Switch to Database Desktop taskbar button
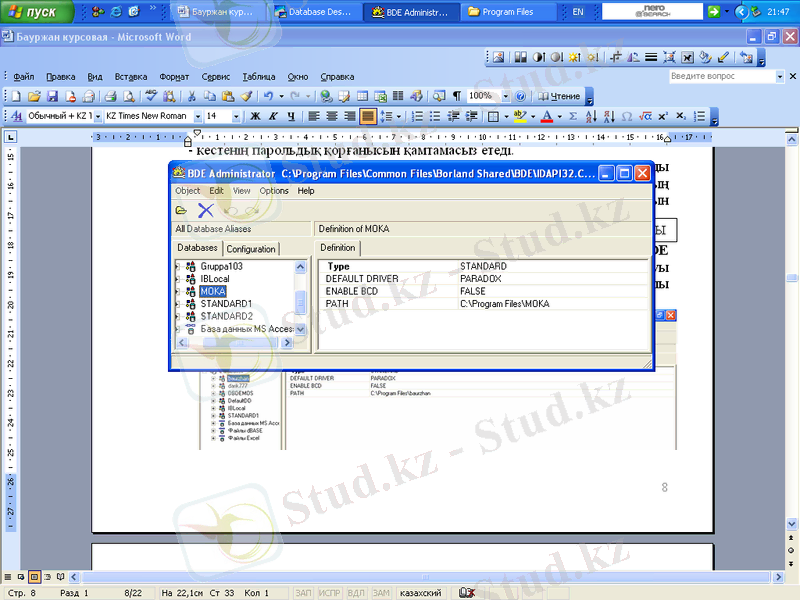Viewport: 800px width, 600px height. click(315, 12)
